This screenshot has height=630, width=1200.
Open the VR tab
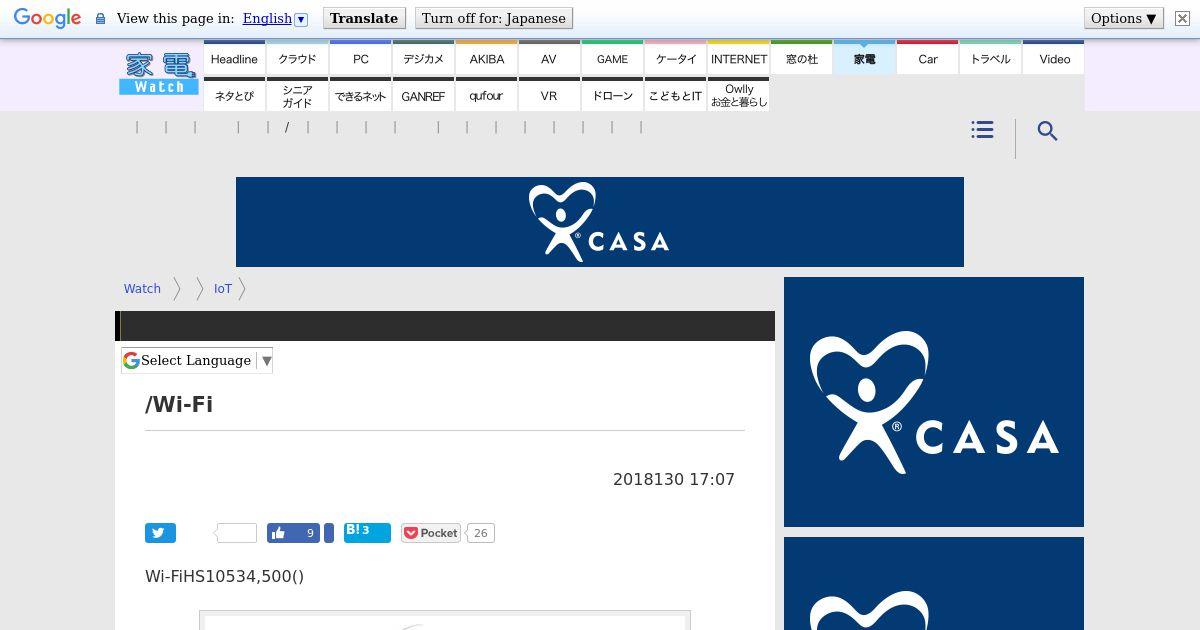(x=549, y=95)
